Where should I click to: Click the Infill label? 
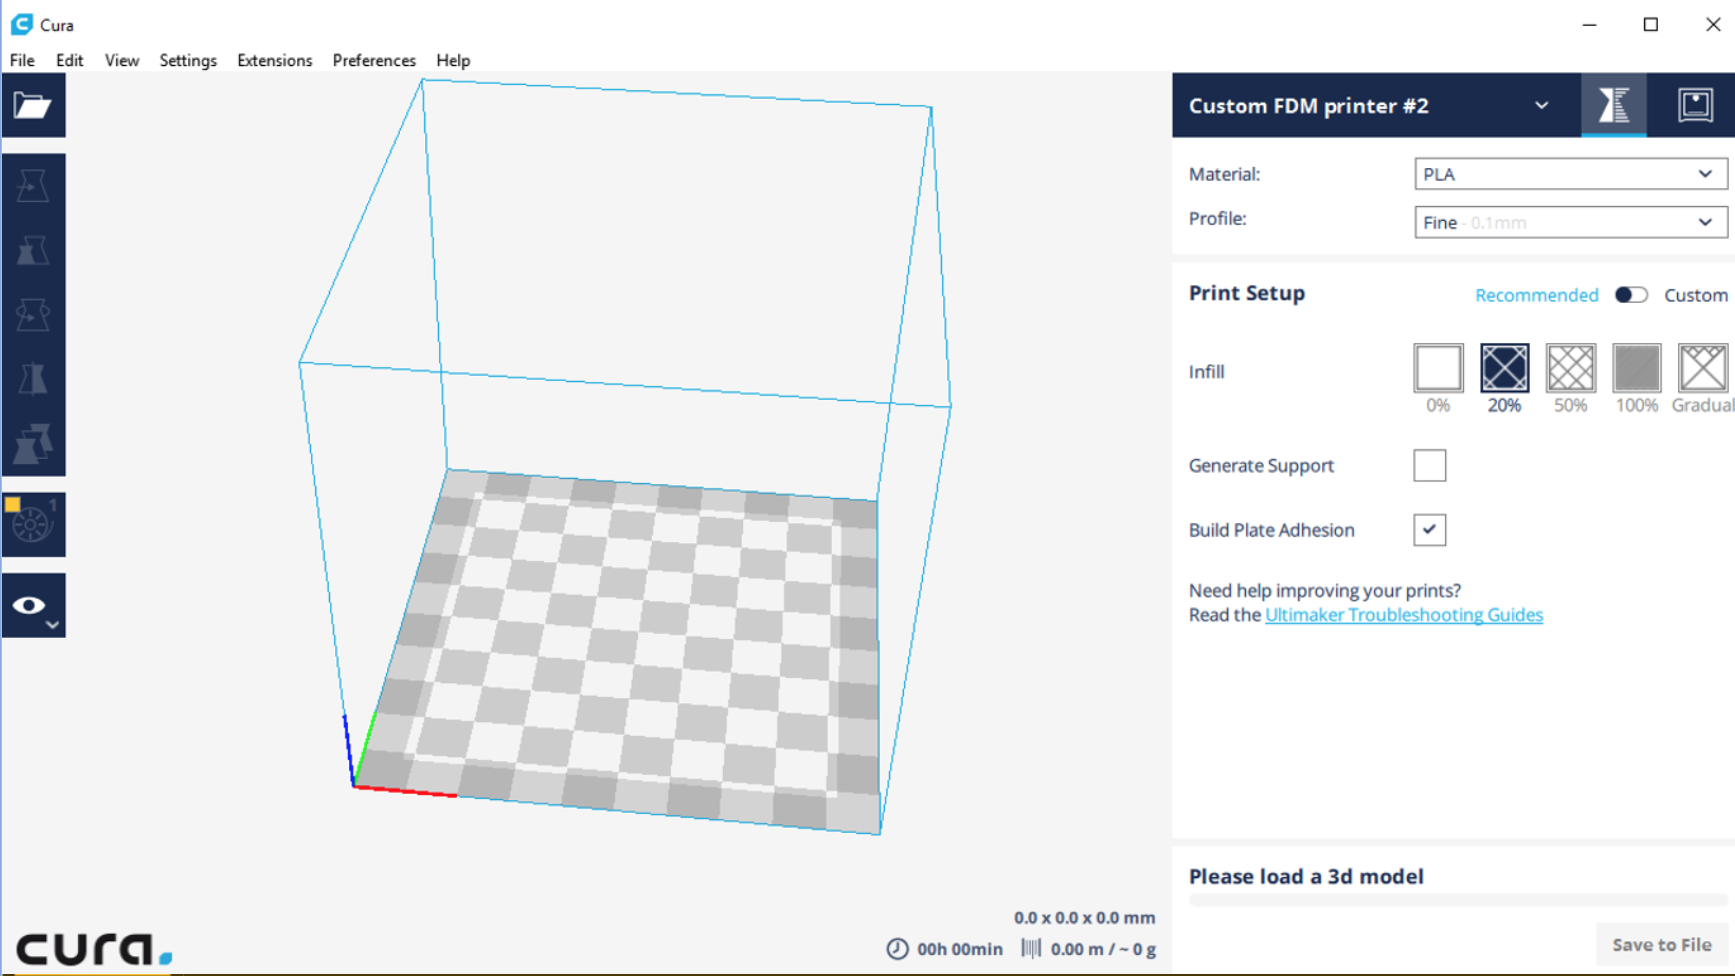(x=1207, y=372)
